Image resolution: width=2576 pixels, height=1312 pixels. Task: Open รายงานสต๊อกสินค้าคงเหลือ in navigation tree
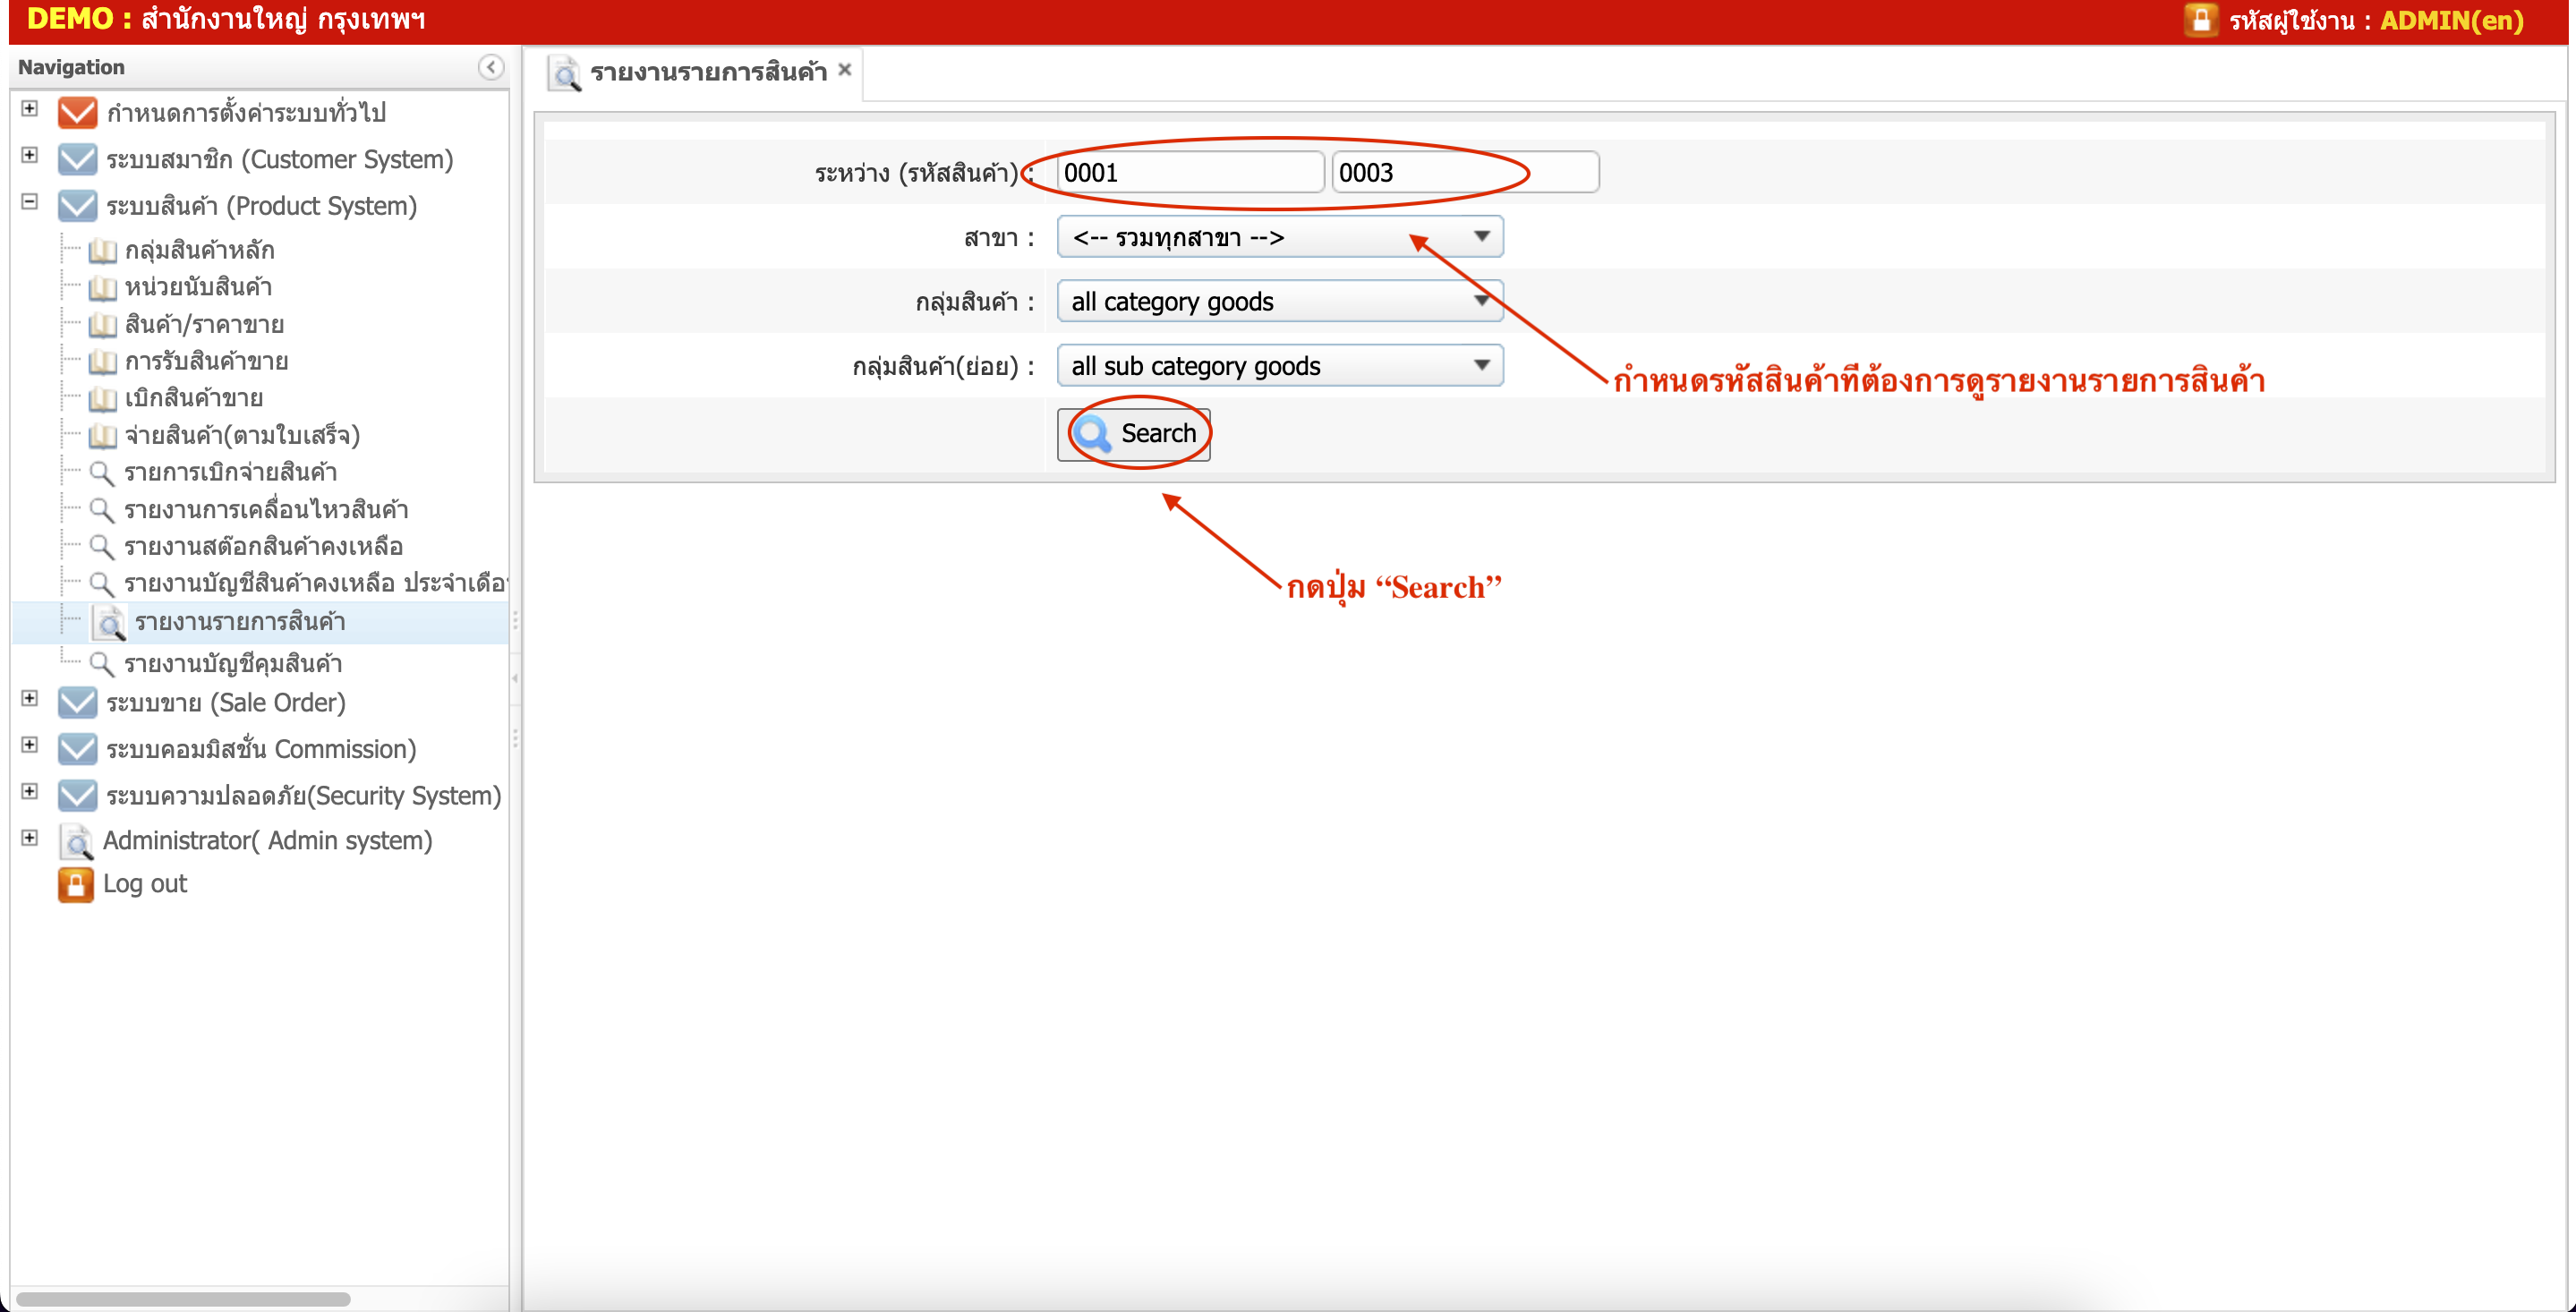pyautogui.click(x=263, y=547)
